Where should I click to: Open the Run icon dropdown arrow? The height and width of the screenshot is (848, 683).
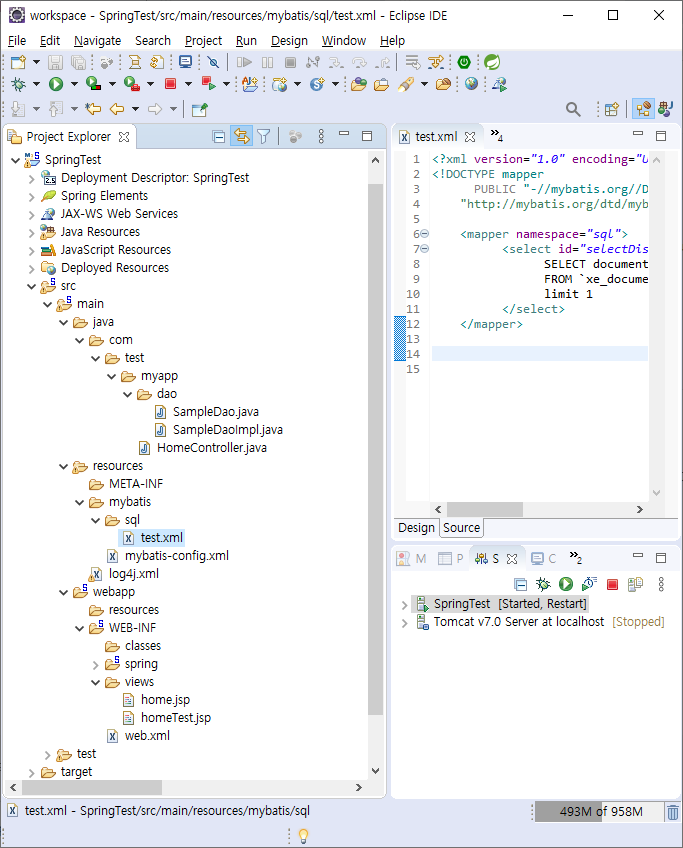point(74,84)
